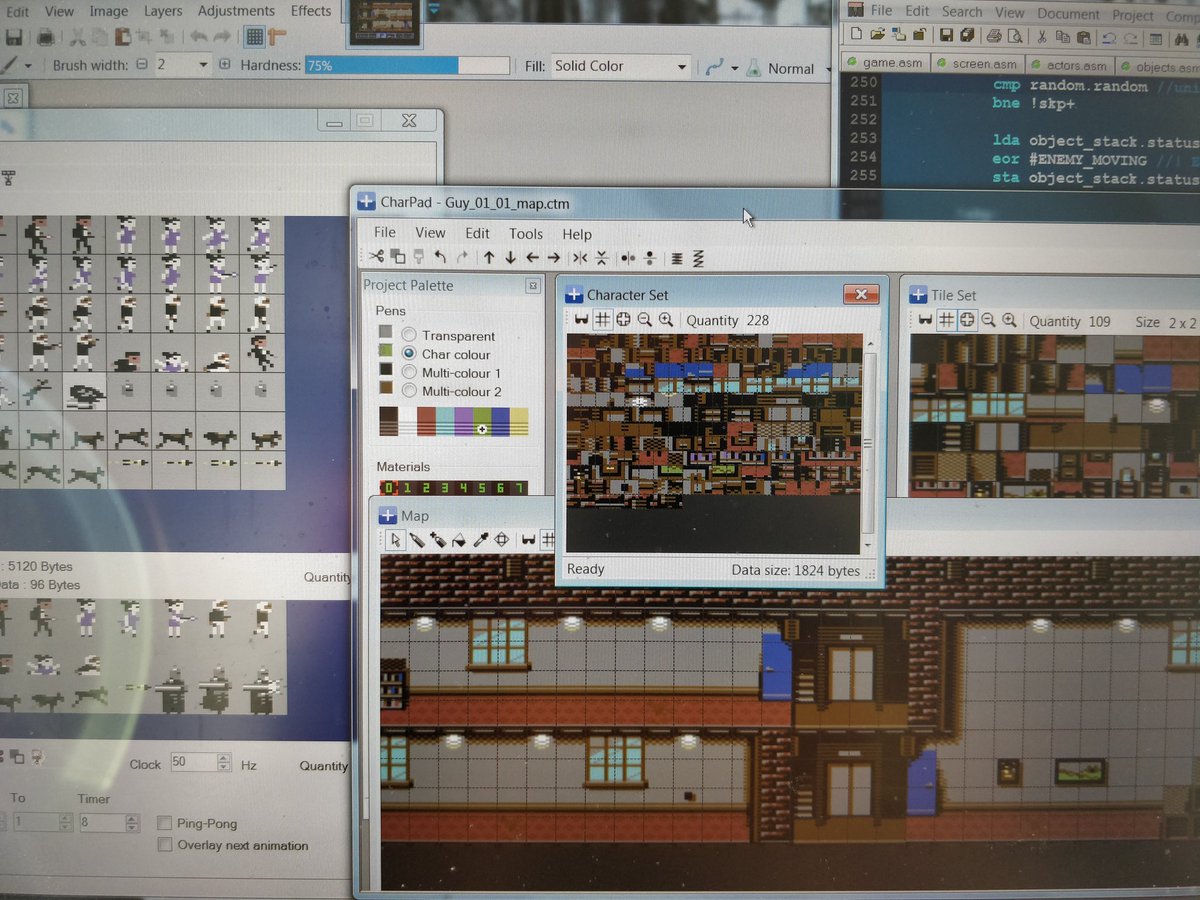Open the Fill Solid Color dropdown
This screenshot has width=1200, height=900.
[x=682, y=67]
